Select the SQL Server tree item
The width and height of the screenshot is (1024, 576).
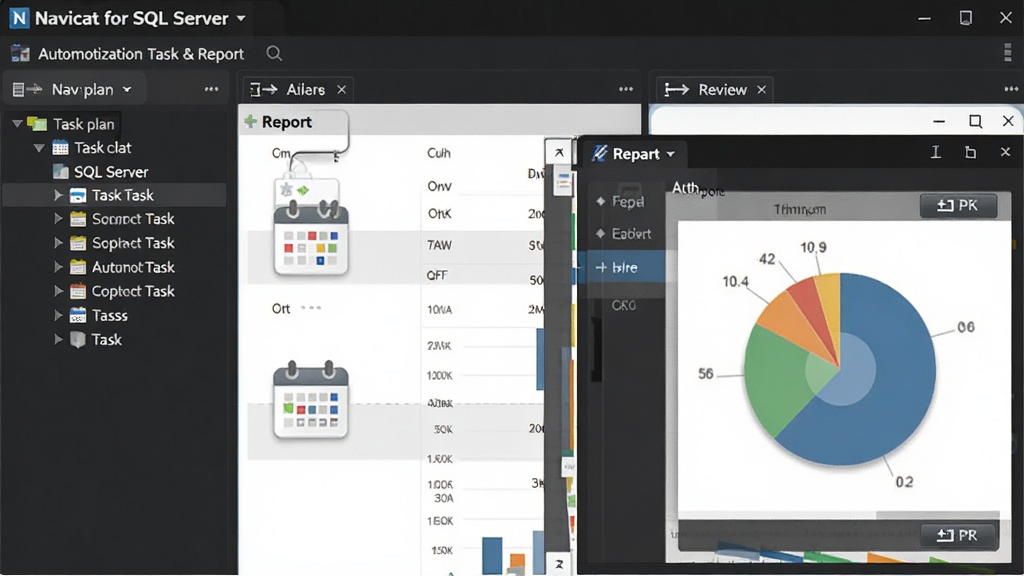[110, 172]
